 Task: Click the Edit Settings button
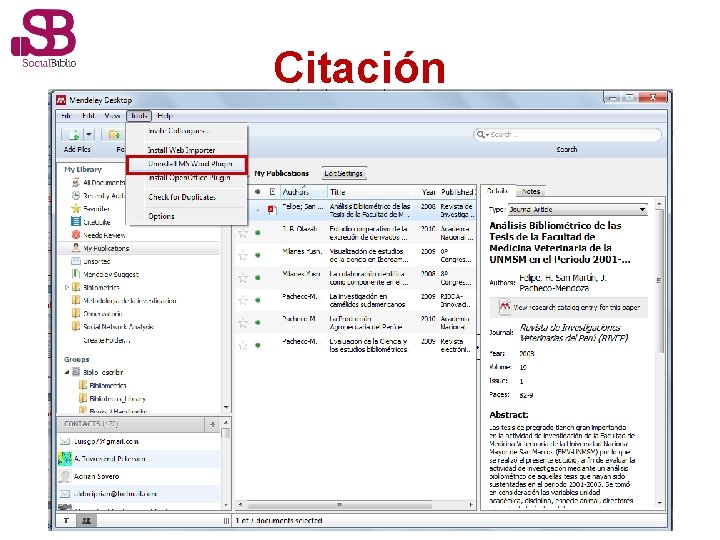343,174
